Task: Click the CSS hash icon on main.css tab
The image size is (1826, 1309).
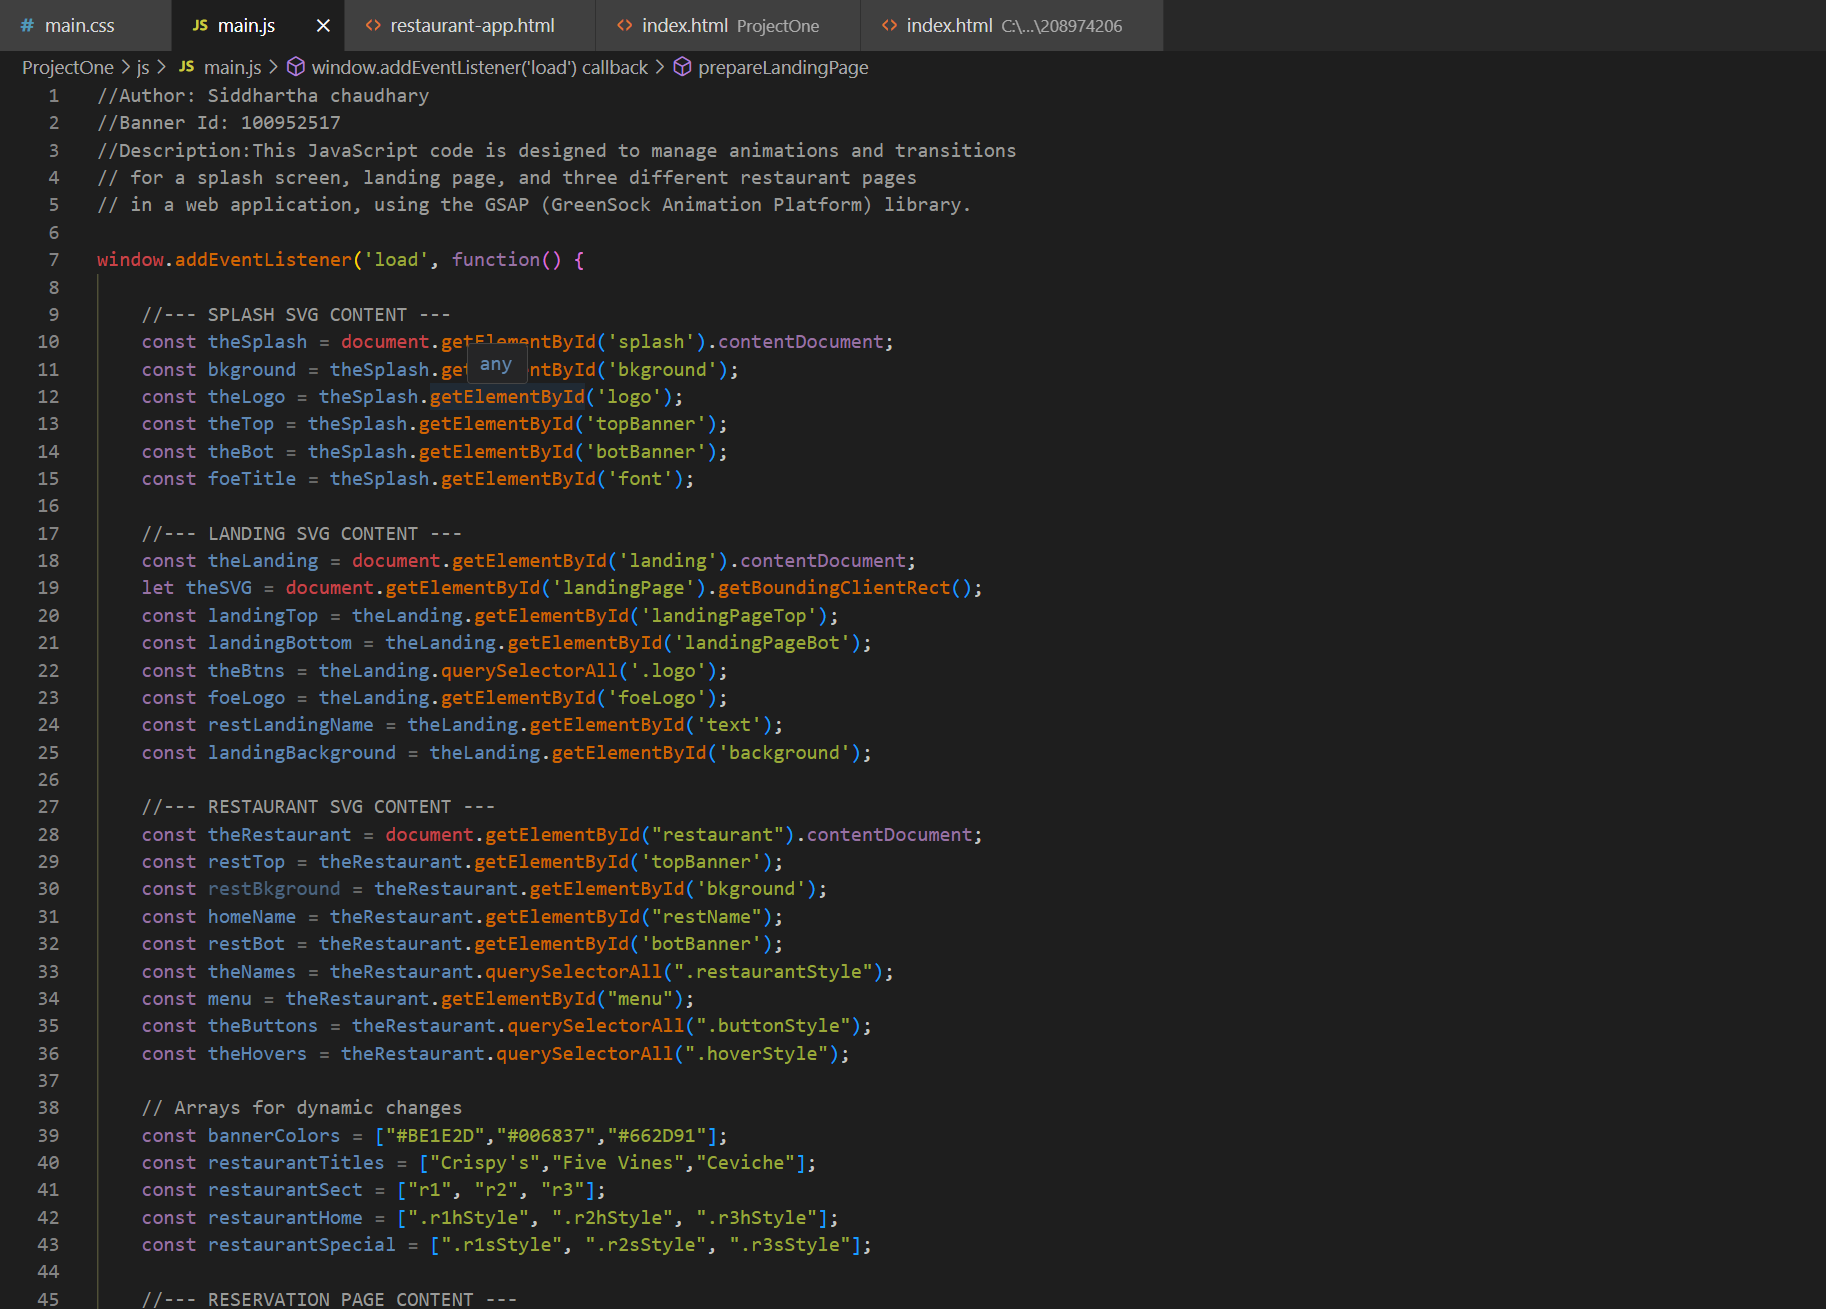Action: click(27, 26)
